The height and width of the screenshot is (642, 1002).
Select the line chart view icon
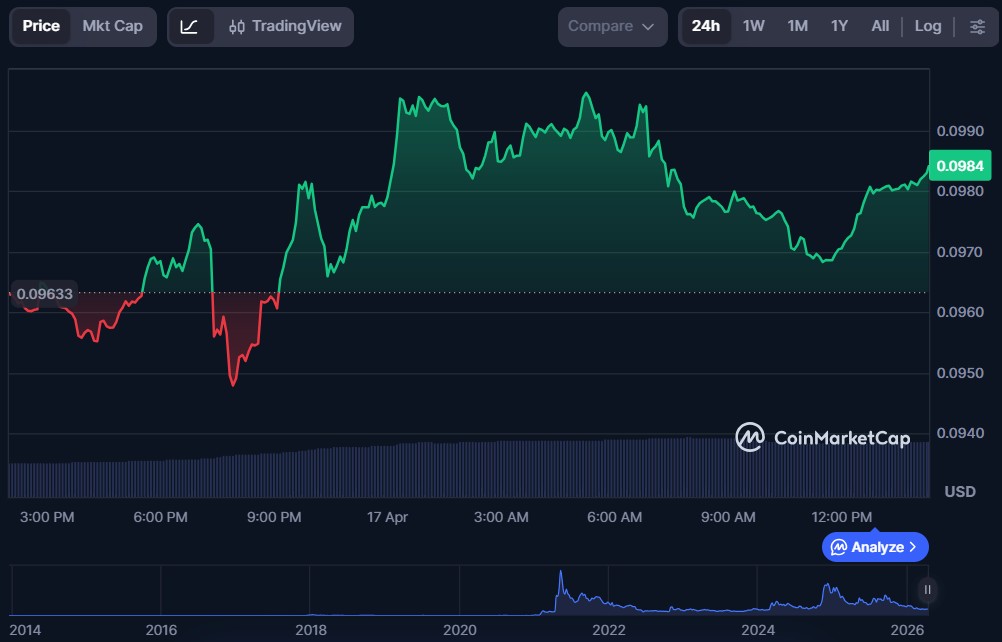tap(190, 26)
